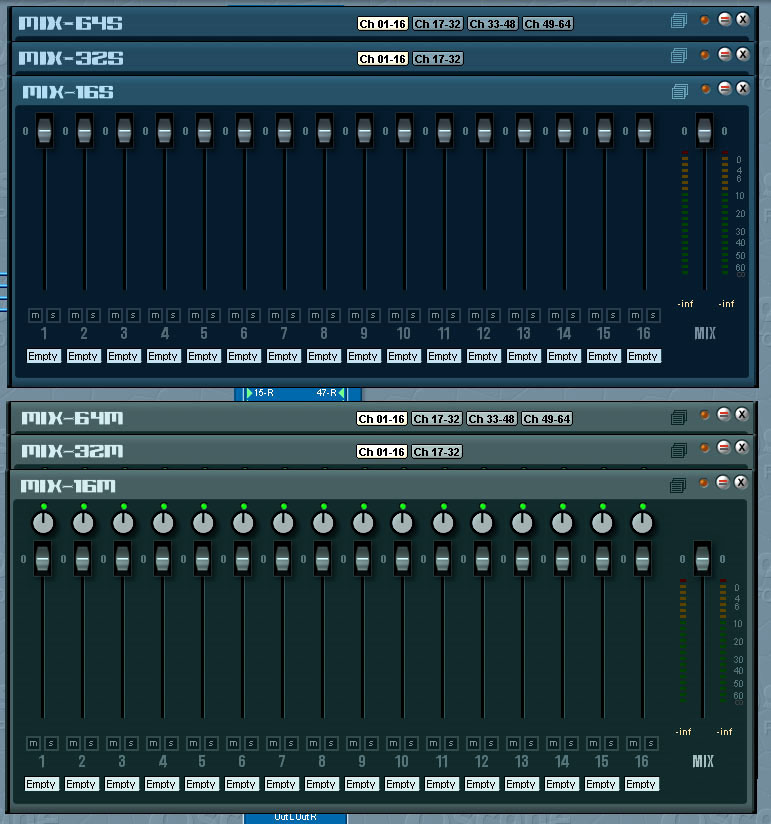Image resolution: width=771 pixels, height=824 pixels.
Task: Click orange dot indicator in MIX-16M header
Action: (703, 483)
